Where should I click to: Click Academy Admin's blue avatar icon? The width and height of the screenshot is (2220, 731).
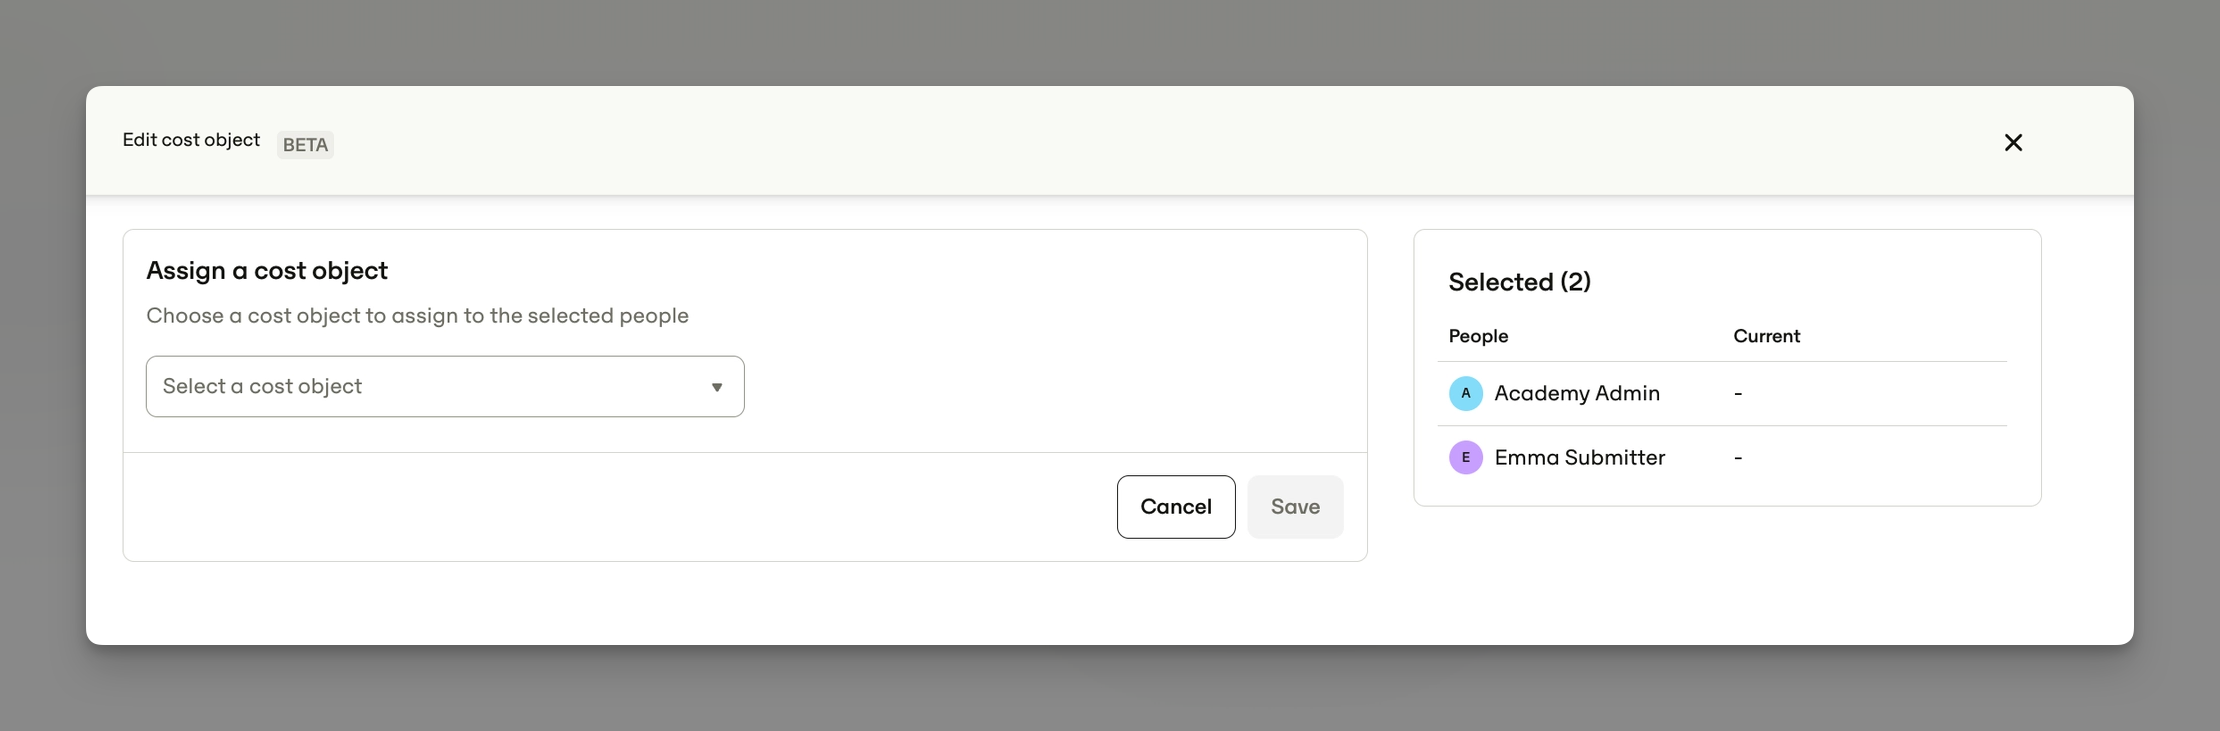point(1466,393)
